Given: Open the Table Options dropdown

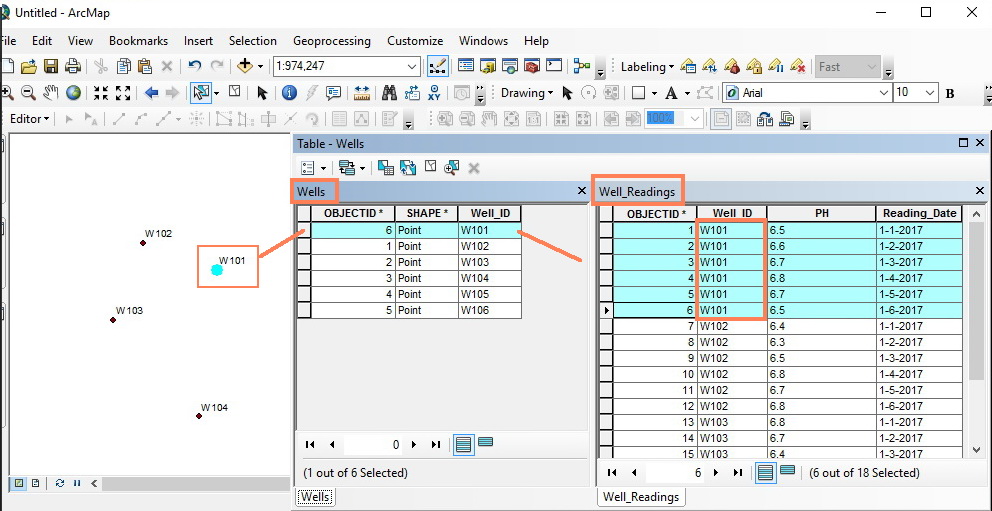Looking at the screenshot, I should pos(313,168).
